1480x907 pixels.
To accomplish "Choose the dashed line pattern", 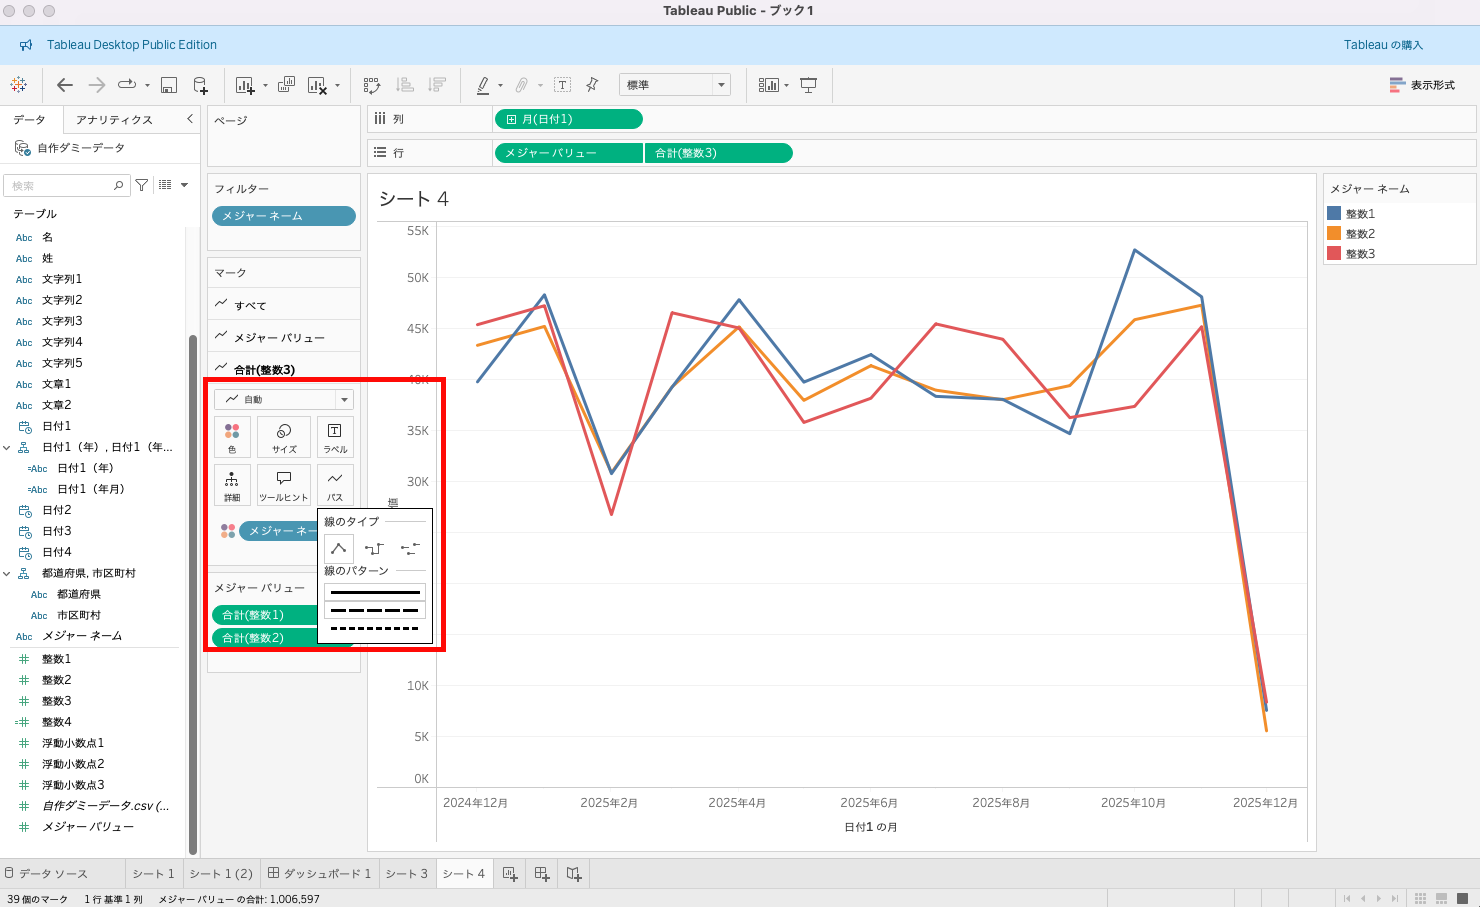I will 375,610.
